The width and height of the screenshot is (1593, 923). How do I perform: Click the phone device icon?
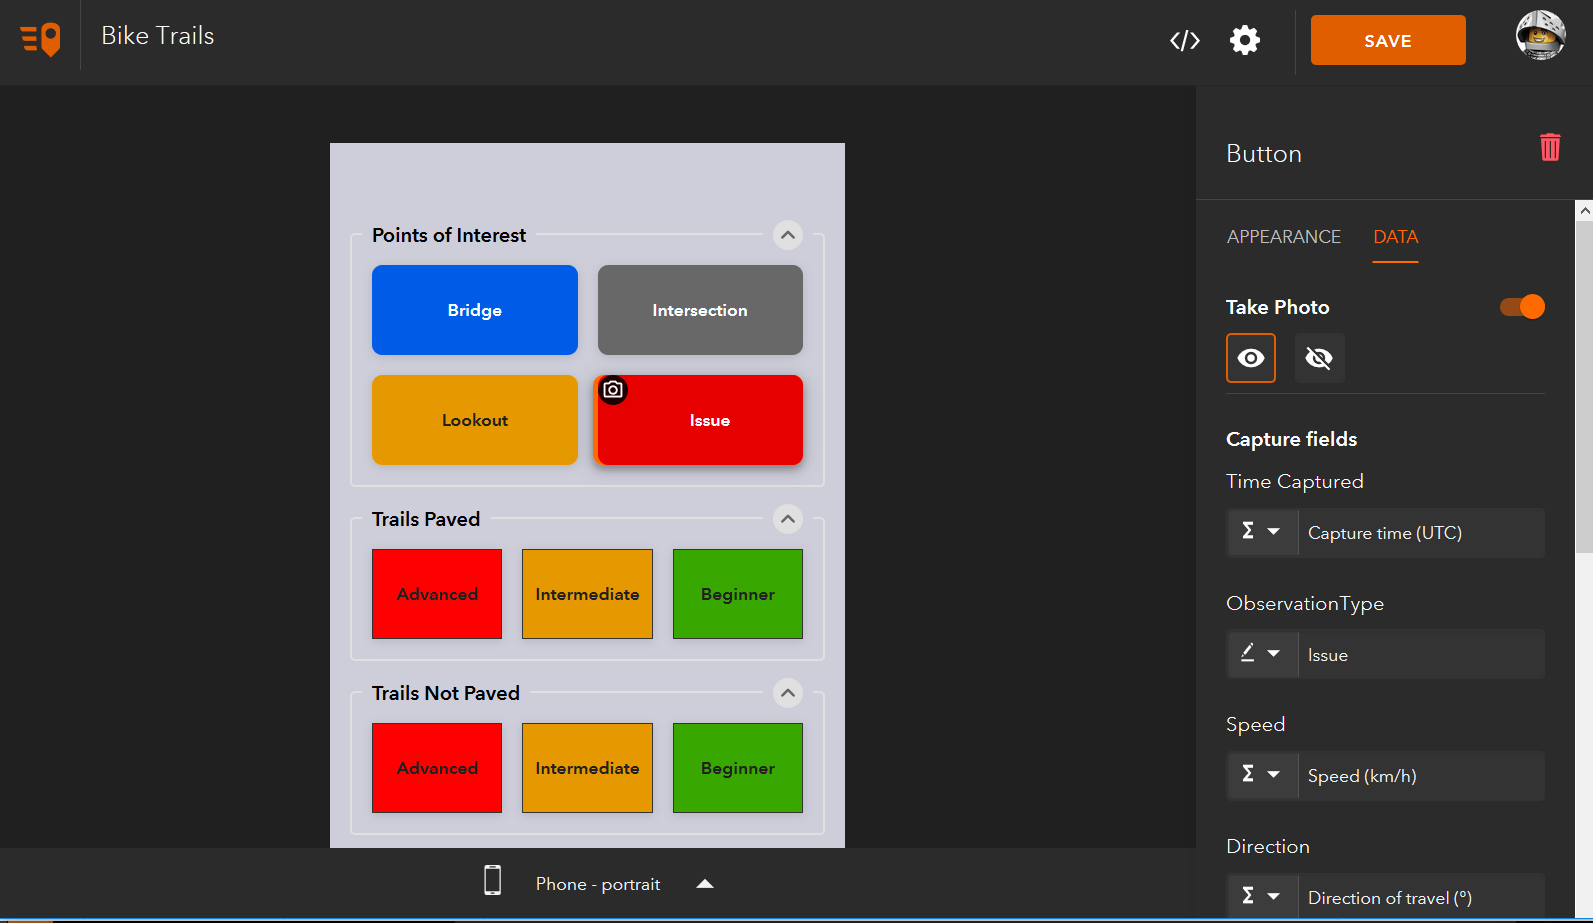pos(492,880)
